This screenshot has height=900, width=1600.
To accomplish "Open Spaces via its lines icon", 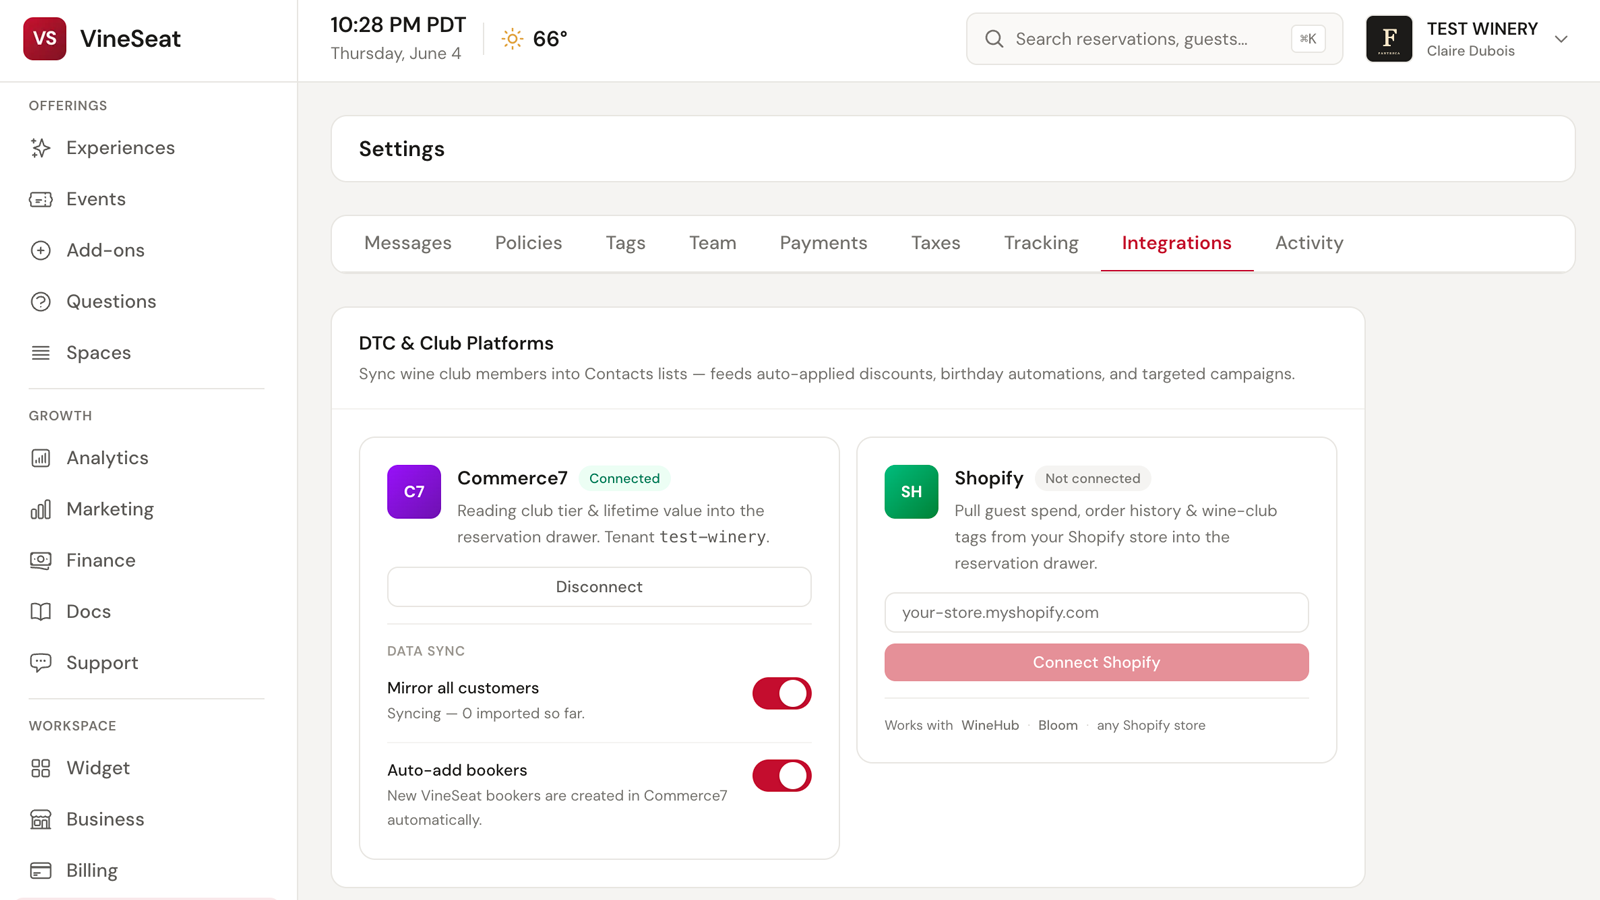I will tap(41, 353).
